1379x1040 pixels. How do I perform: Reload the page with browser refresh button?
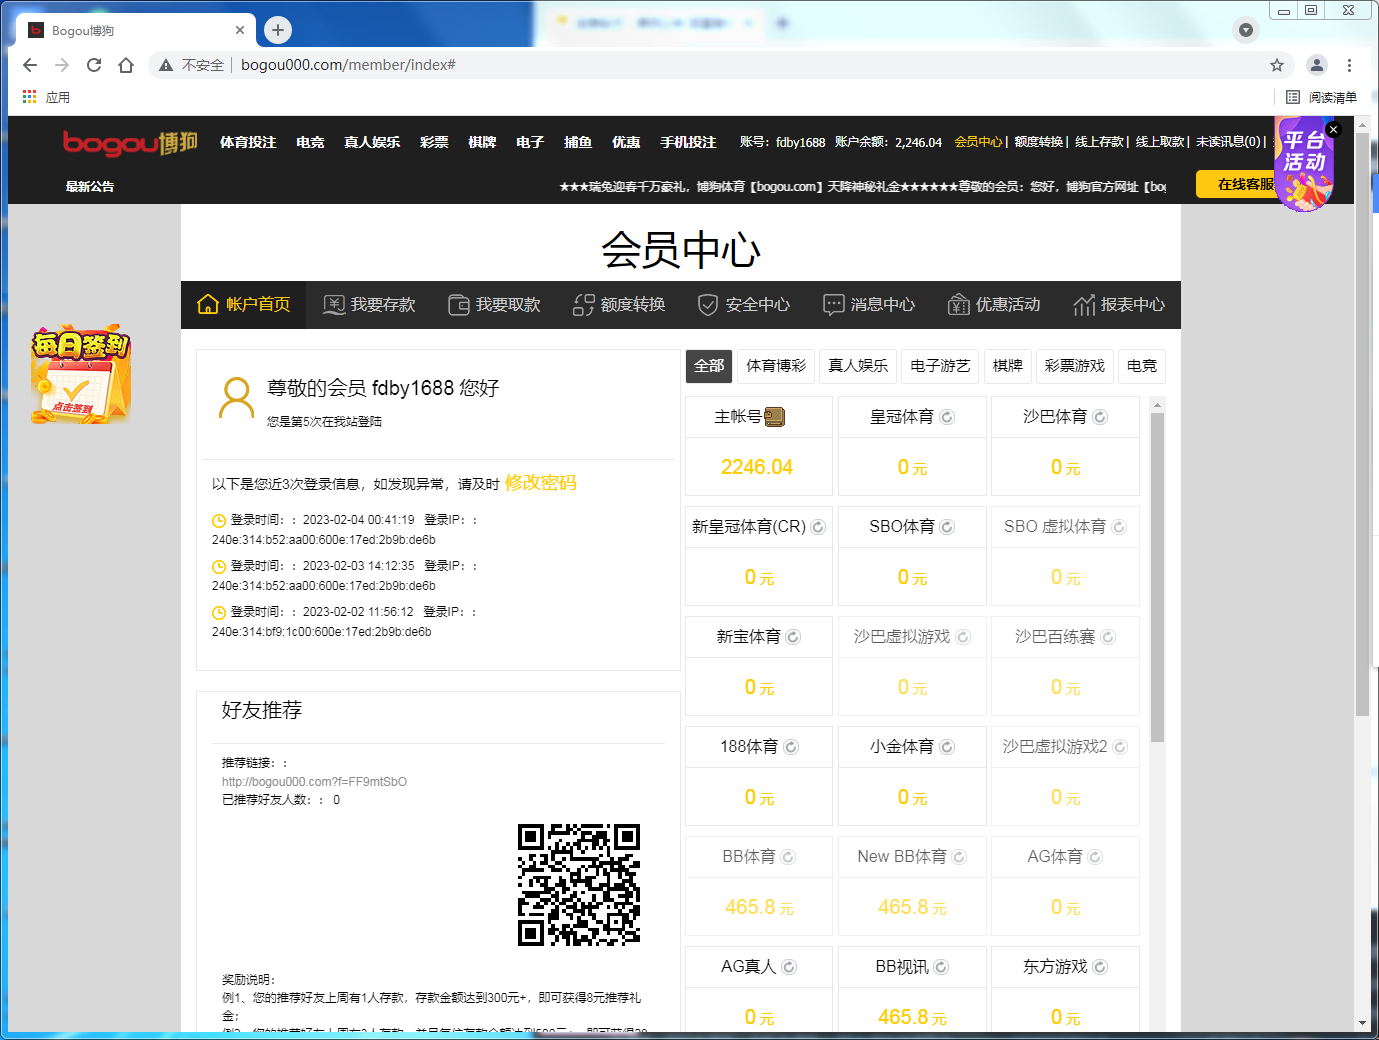94,65
